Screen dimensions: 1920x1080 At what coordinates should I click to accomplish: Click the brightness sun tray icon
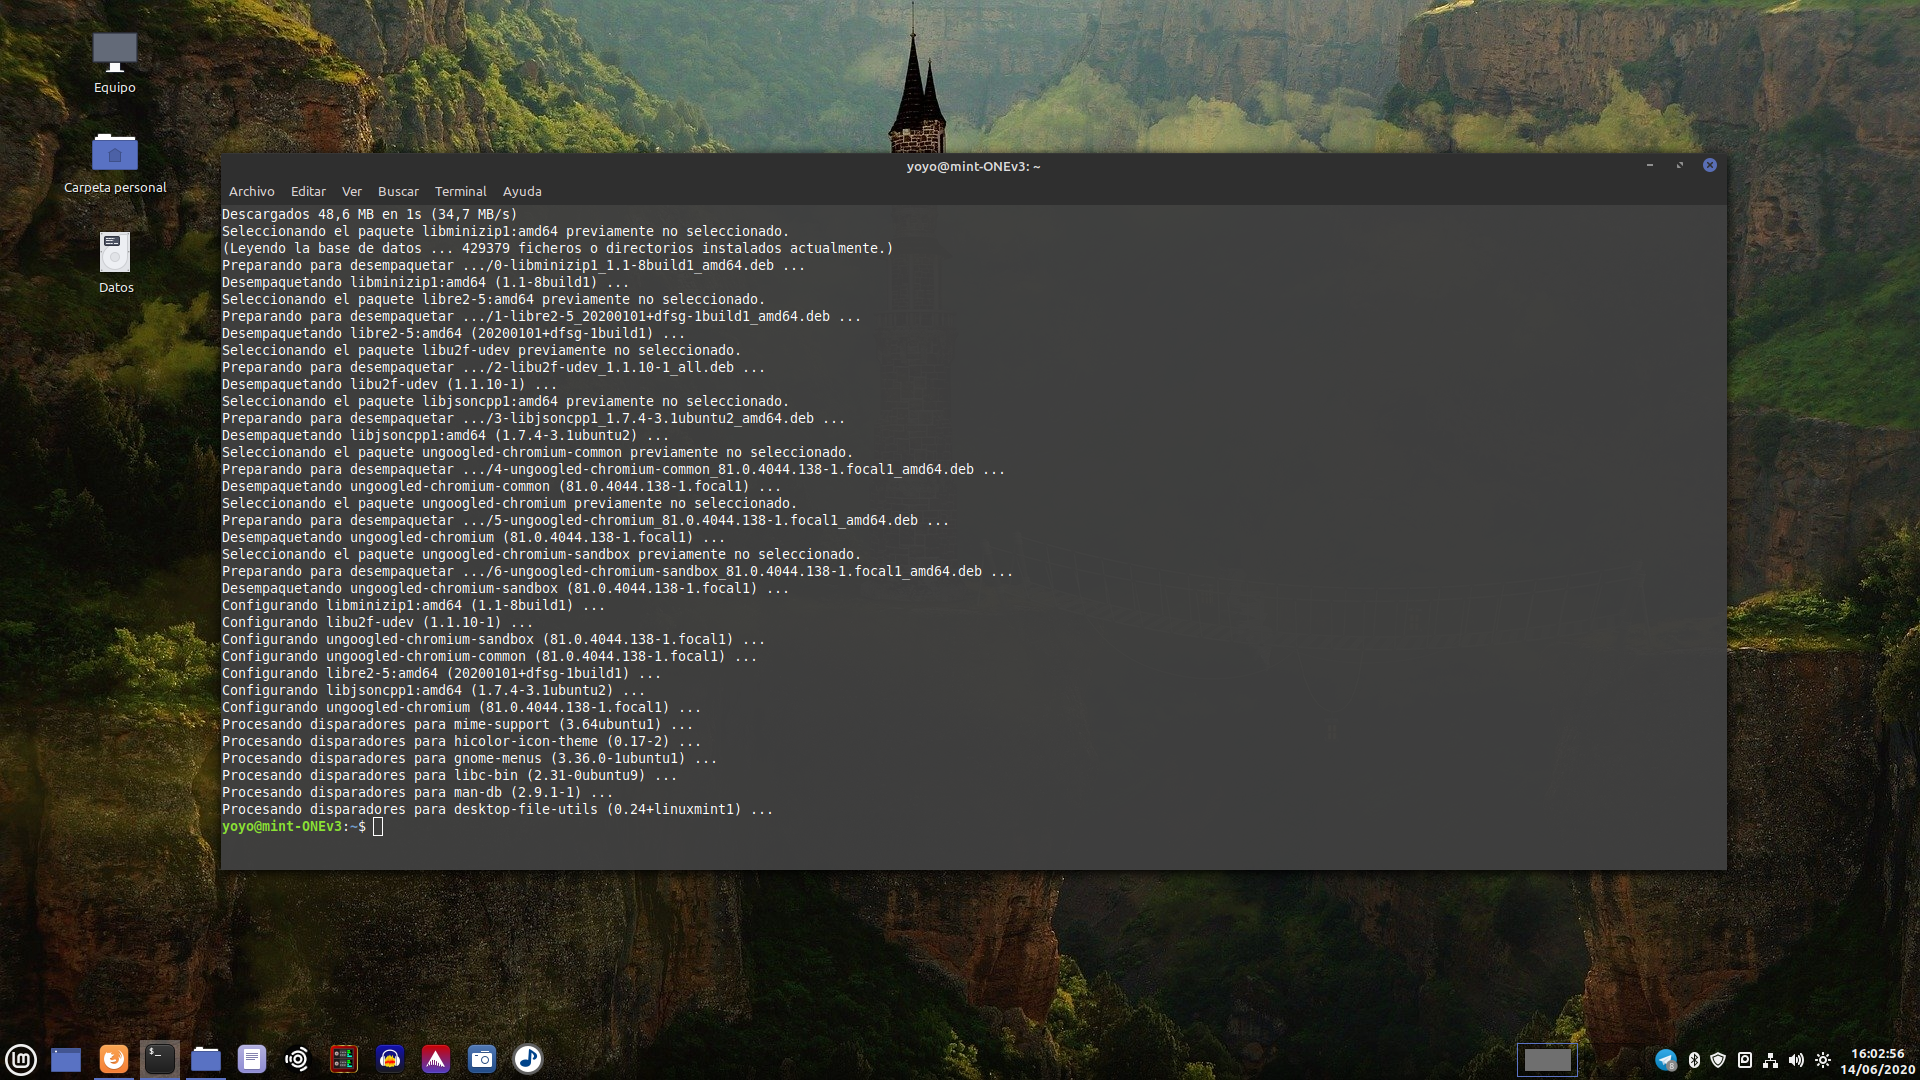tap(1823, 1060)
